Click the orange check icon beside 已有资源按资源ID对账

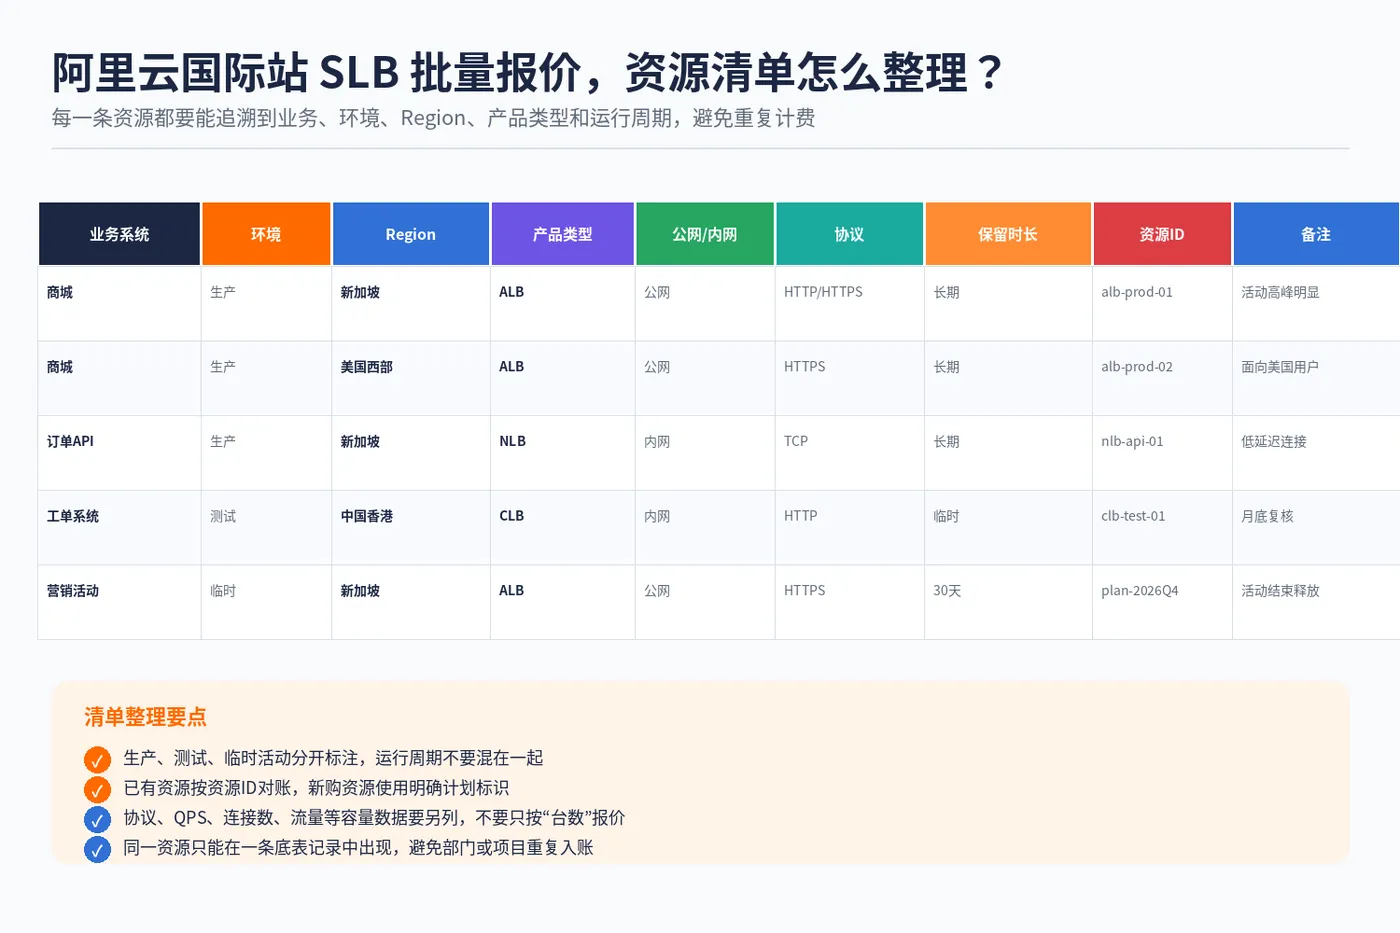(x=97, y=790)
